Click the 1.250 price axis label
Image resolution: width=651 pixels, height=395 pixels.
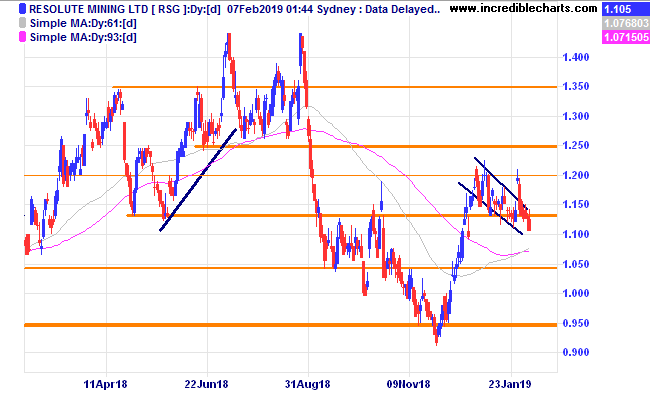575,145
